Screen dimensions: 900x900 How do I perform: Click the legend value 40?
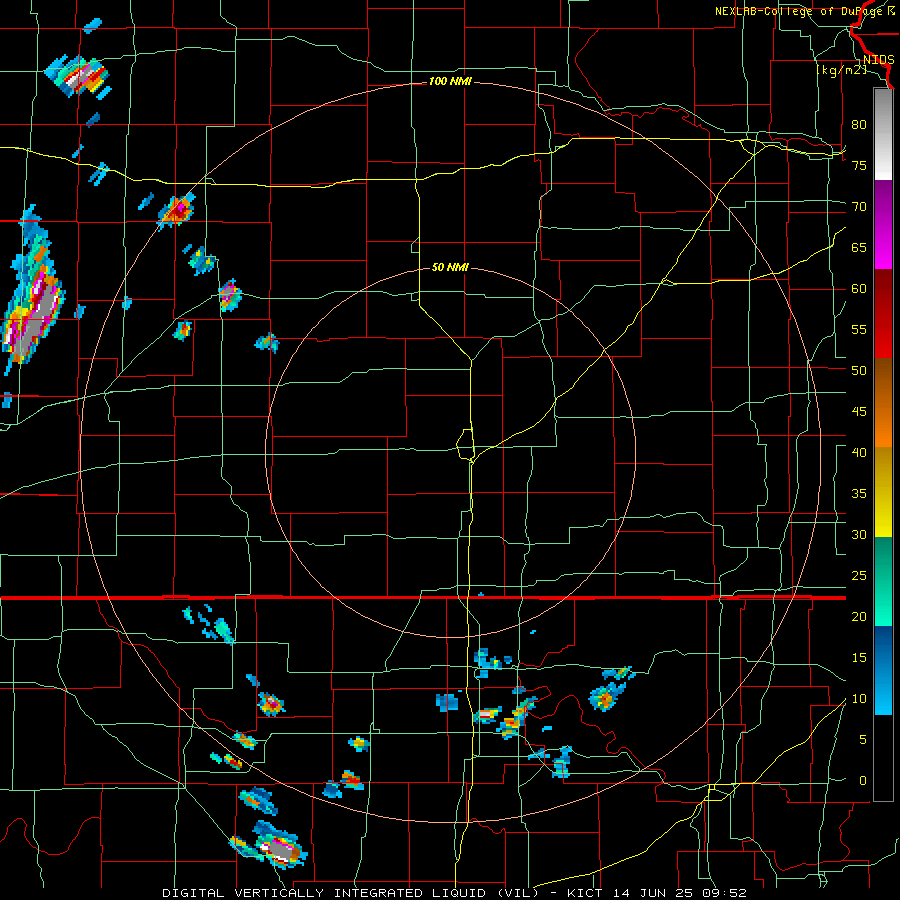[x=859, y=452]
